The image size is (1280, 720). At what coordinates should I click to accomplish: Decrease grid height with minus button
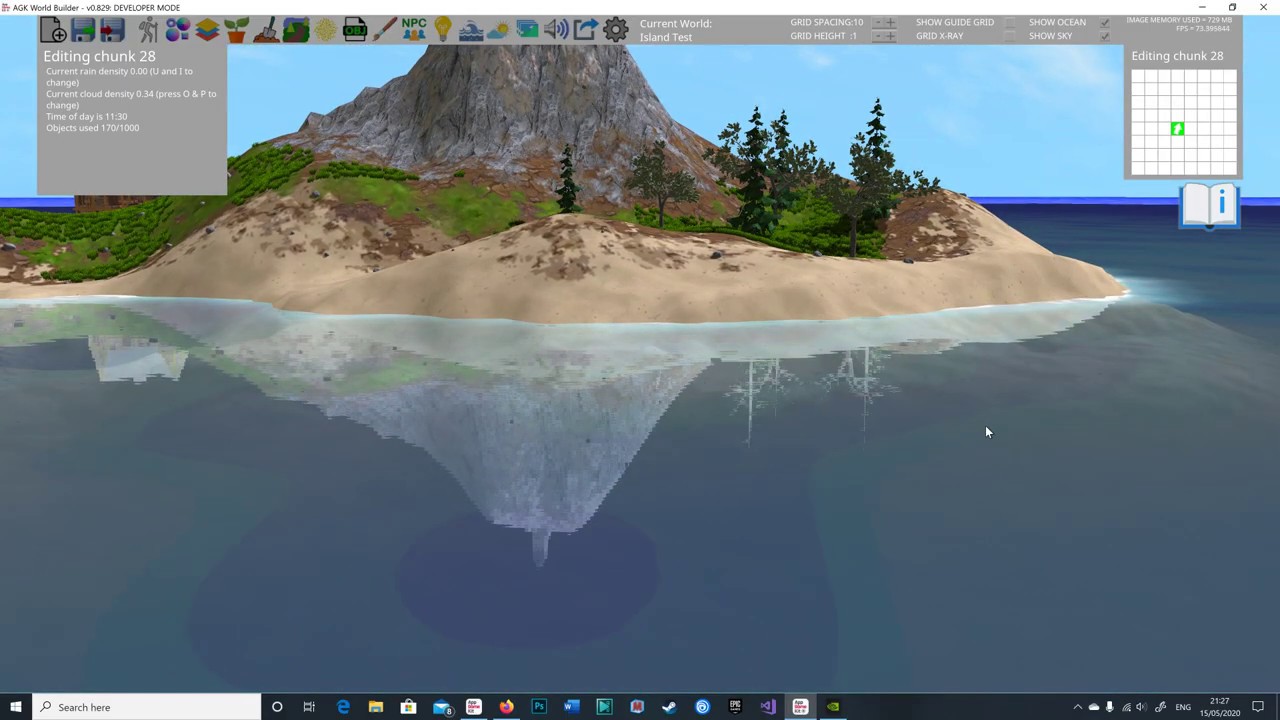pos(878,36)
